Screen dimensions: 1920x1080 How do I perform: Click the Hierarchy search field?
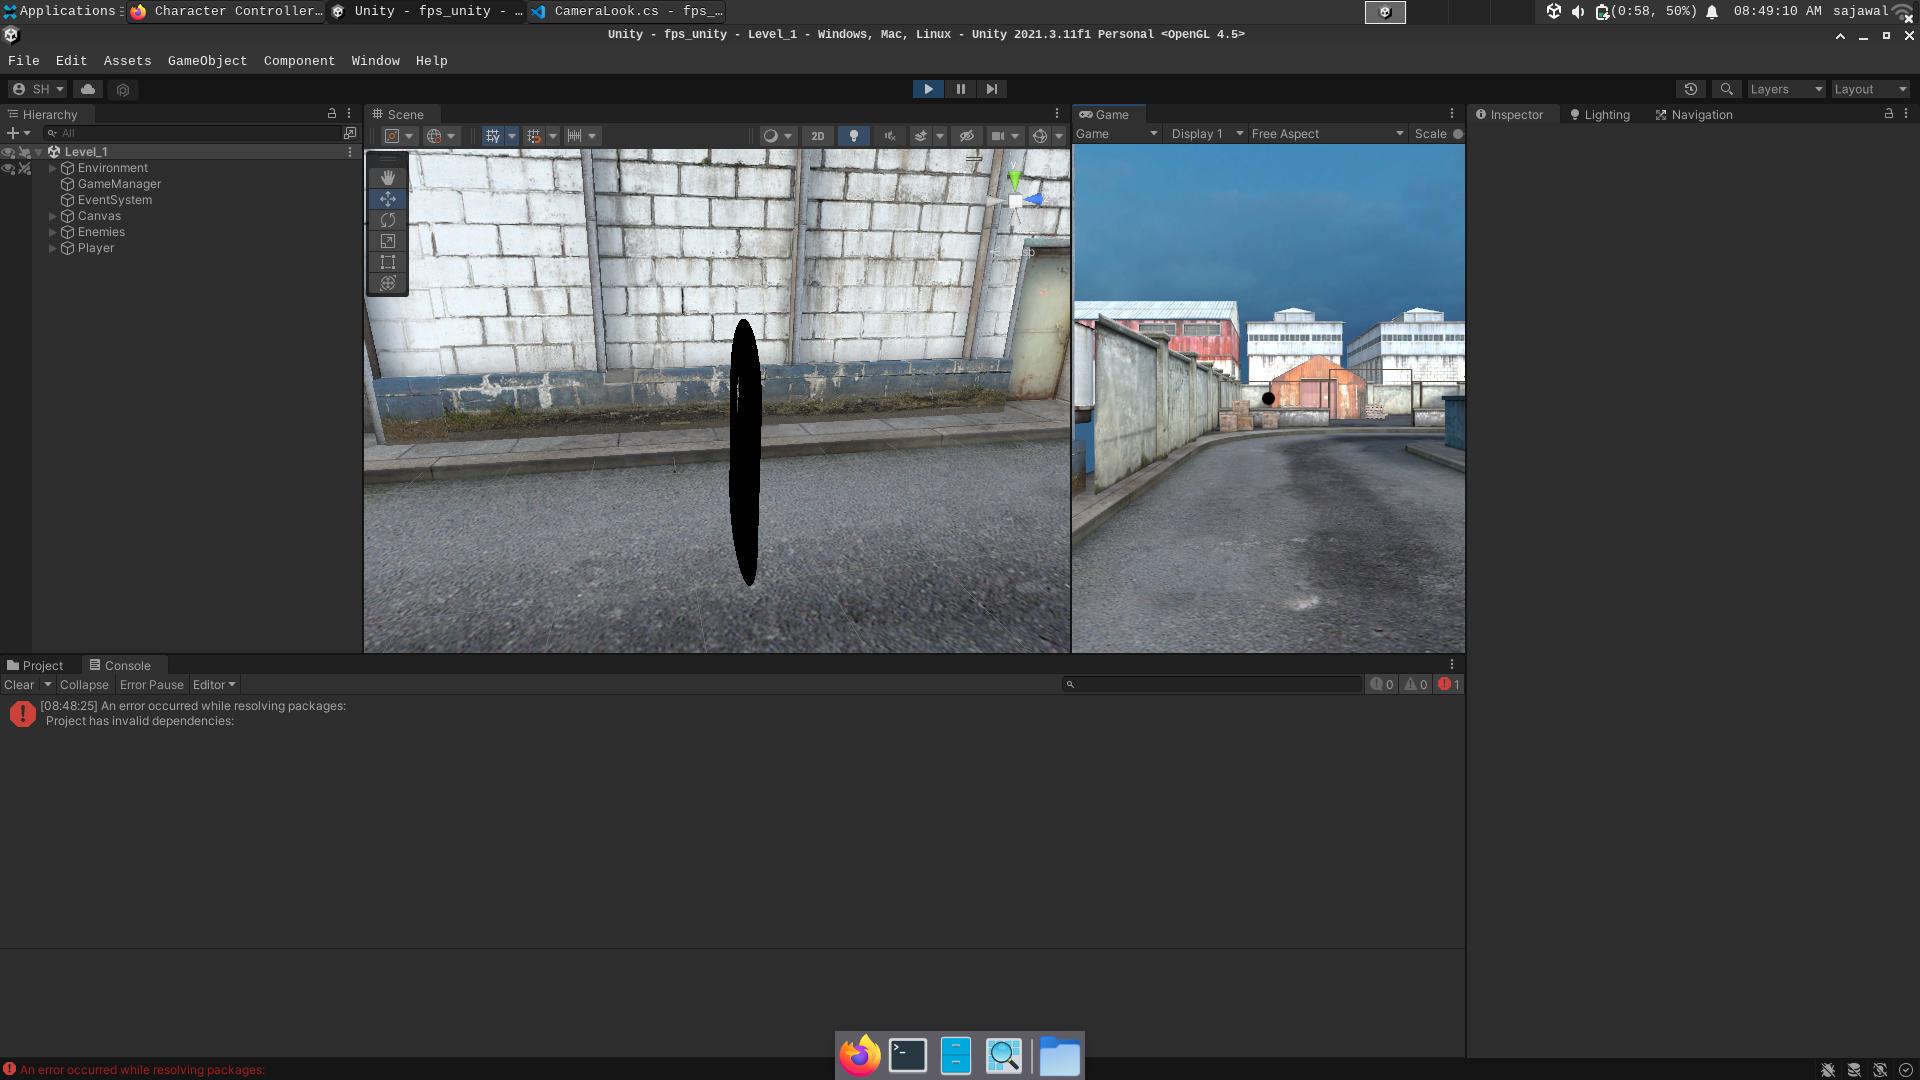193,133
